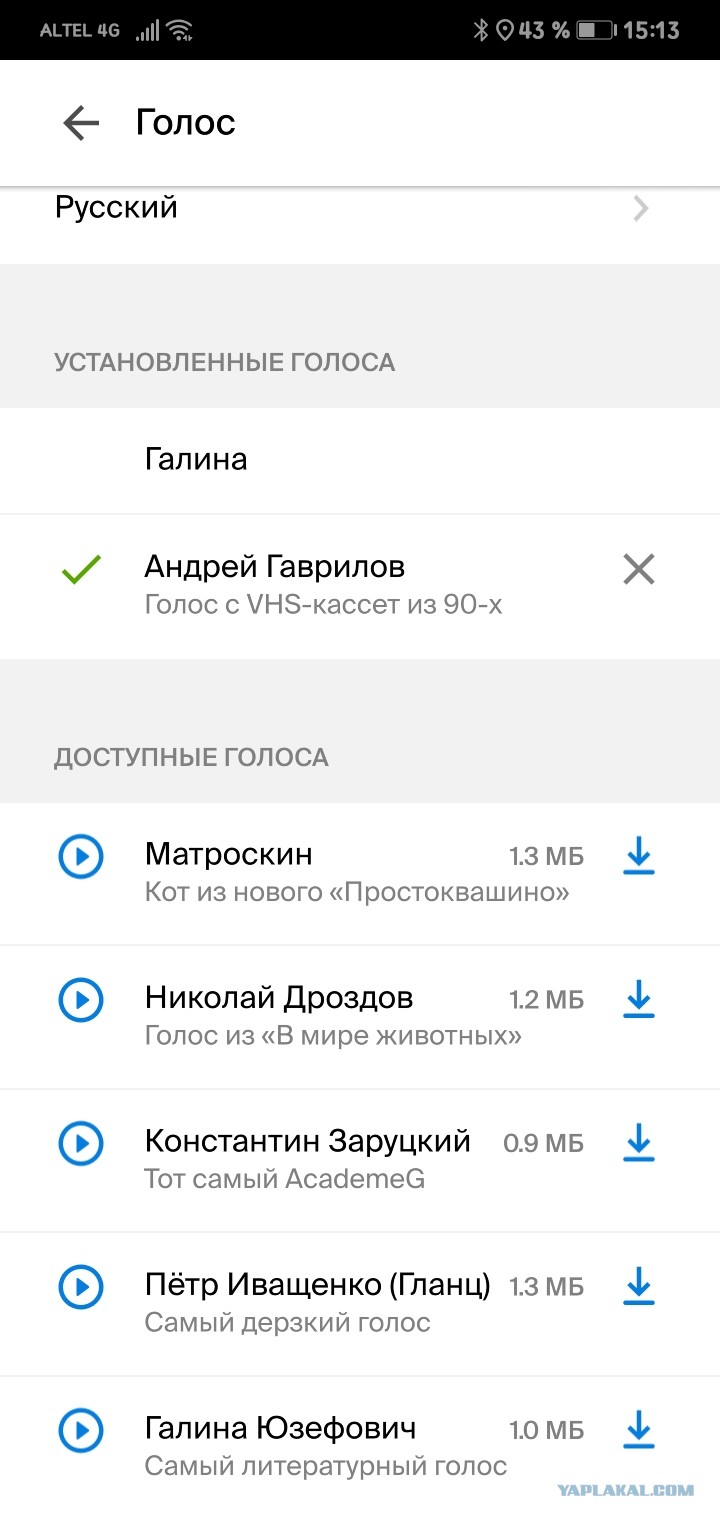Image resolution: width=720 pixels, height=1520 pixels.
Task: Tap the chevron next to Русский
Action: [x=641, y=209]
